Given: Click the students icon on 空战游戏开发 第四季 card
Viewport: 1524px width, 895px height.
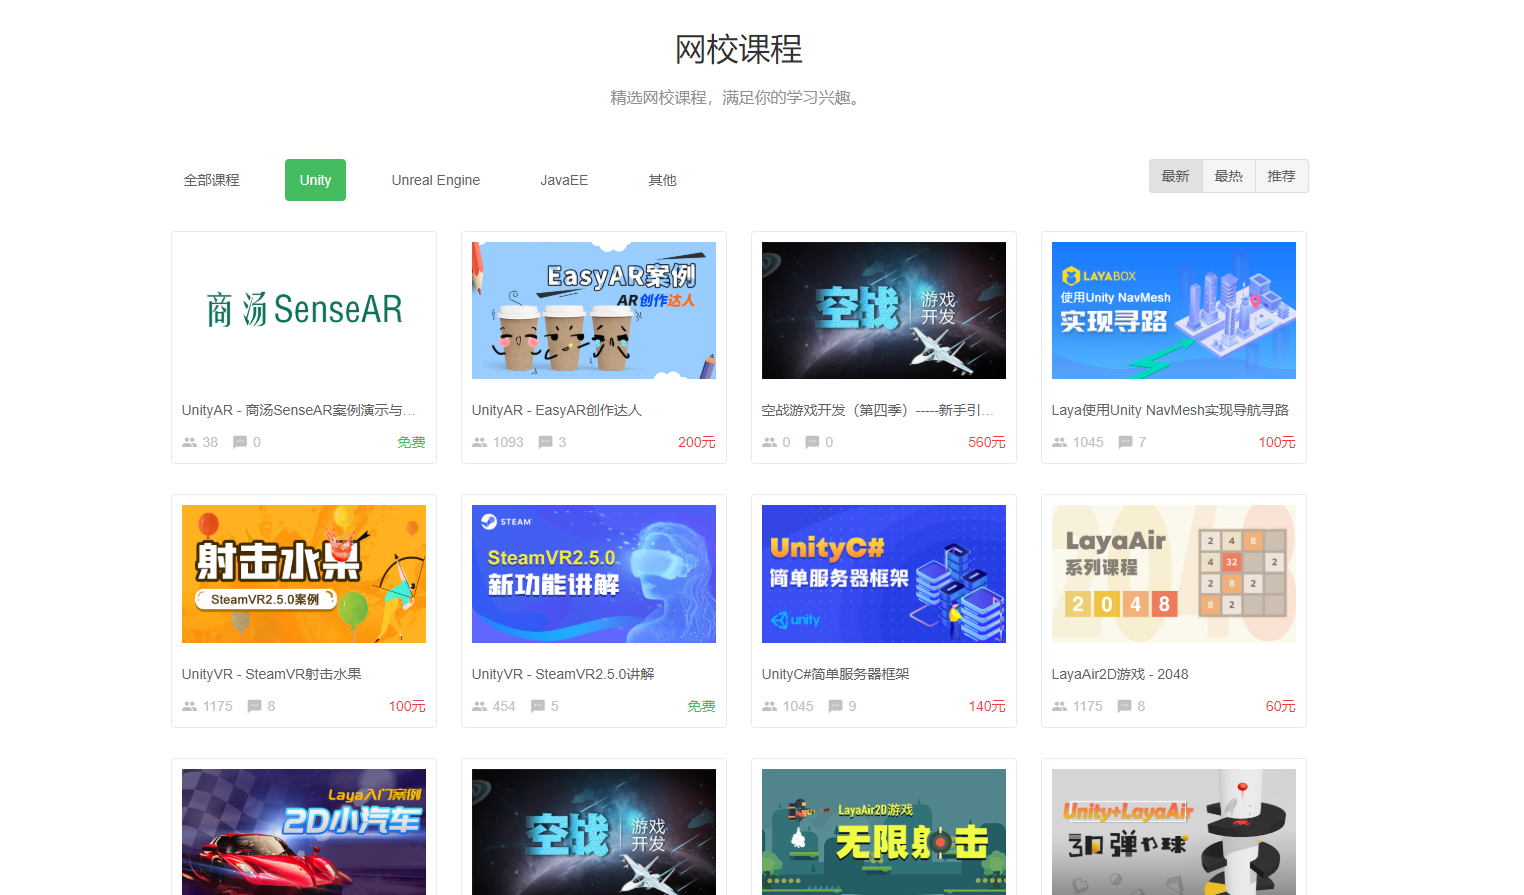Looking at the screenshot, I should 770,442.
